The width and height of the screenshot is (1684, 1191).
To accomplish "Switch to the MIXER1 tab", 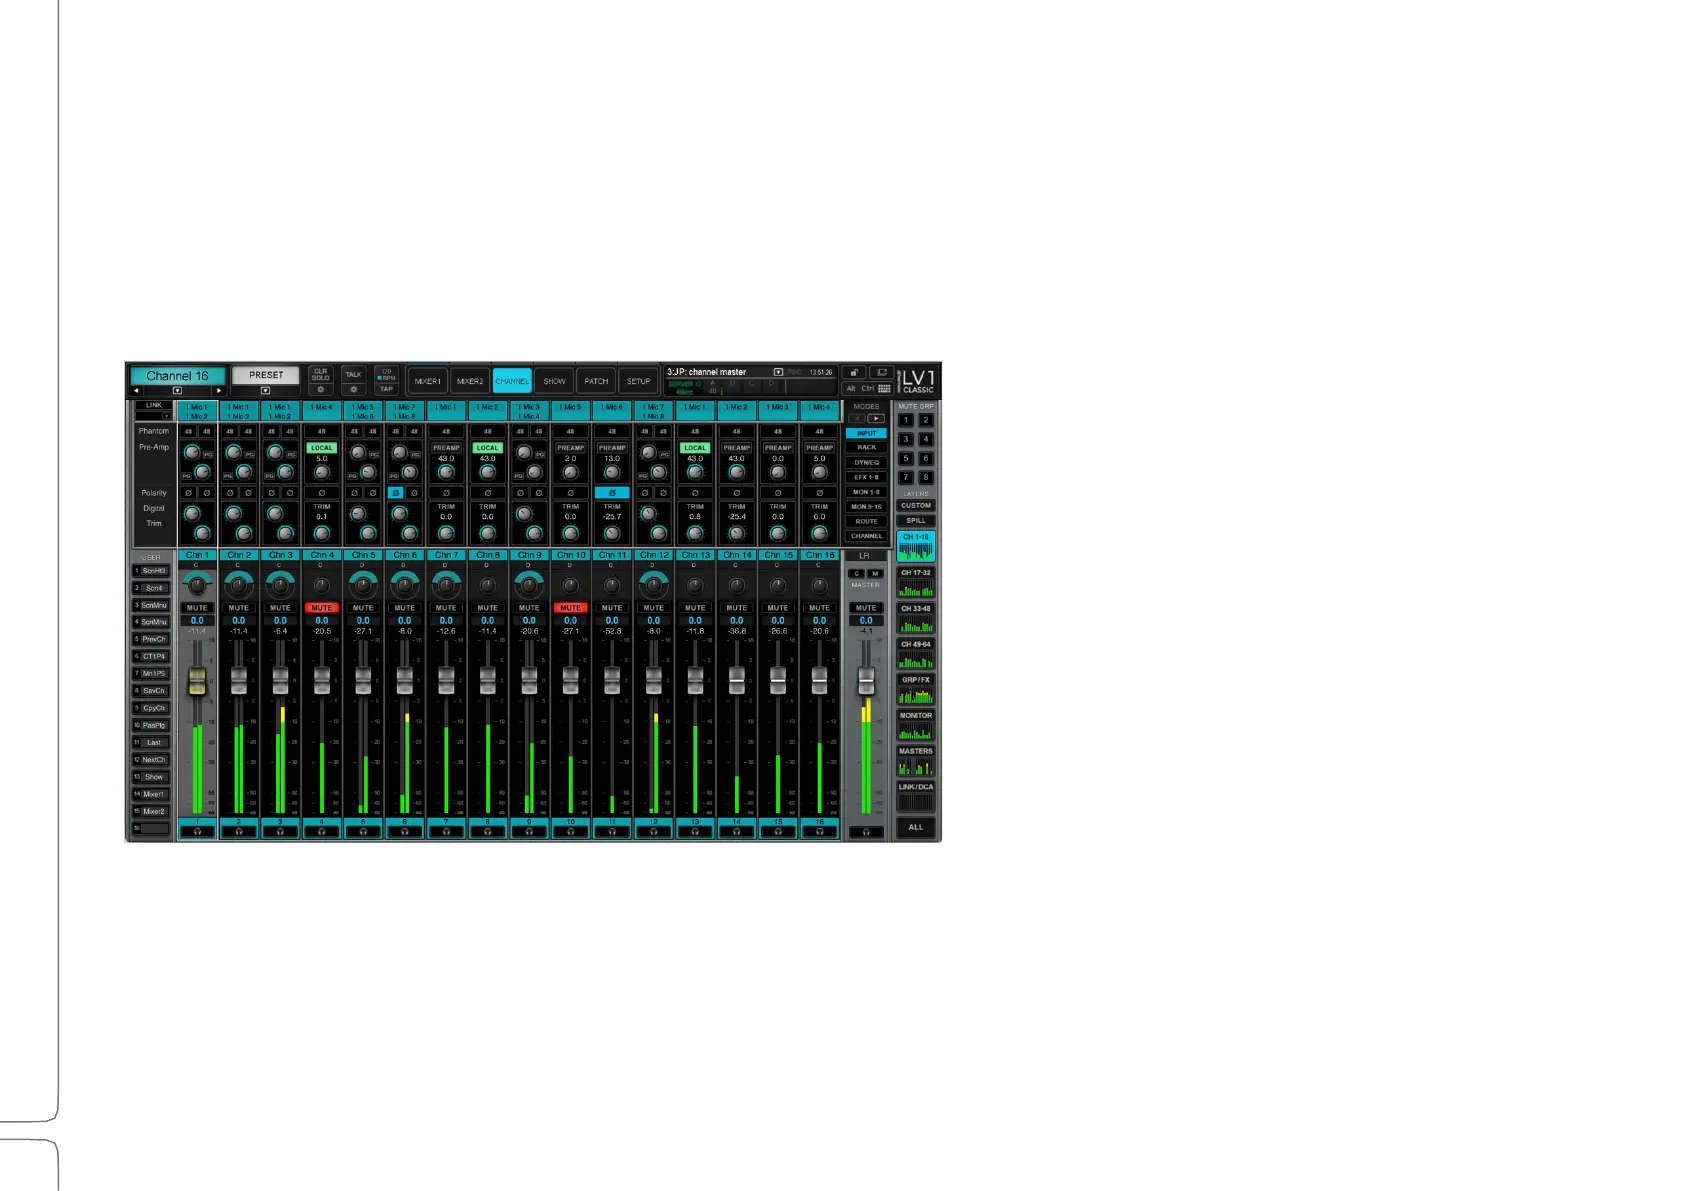I will 428,381.
